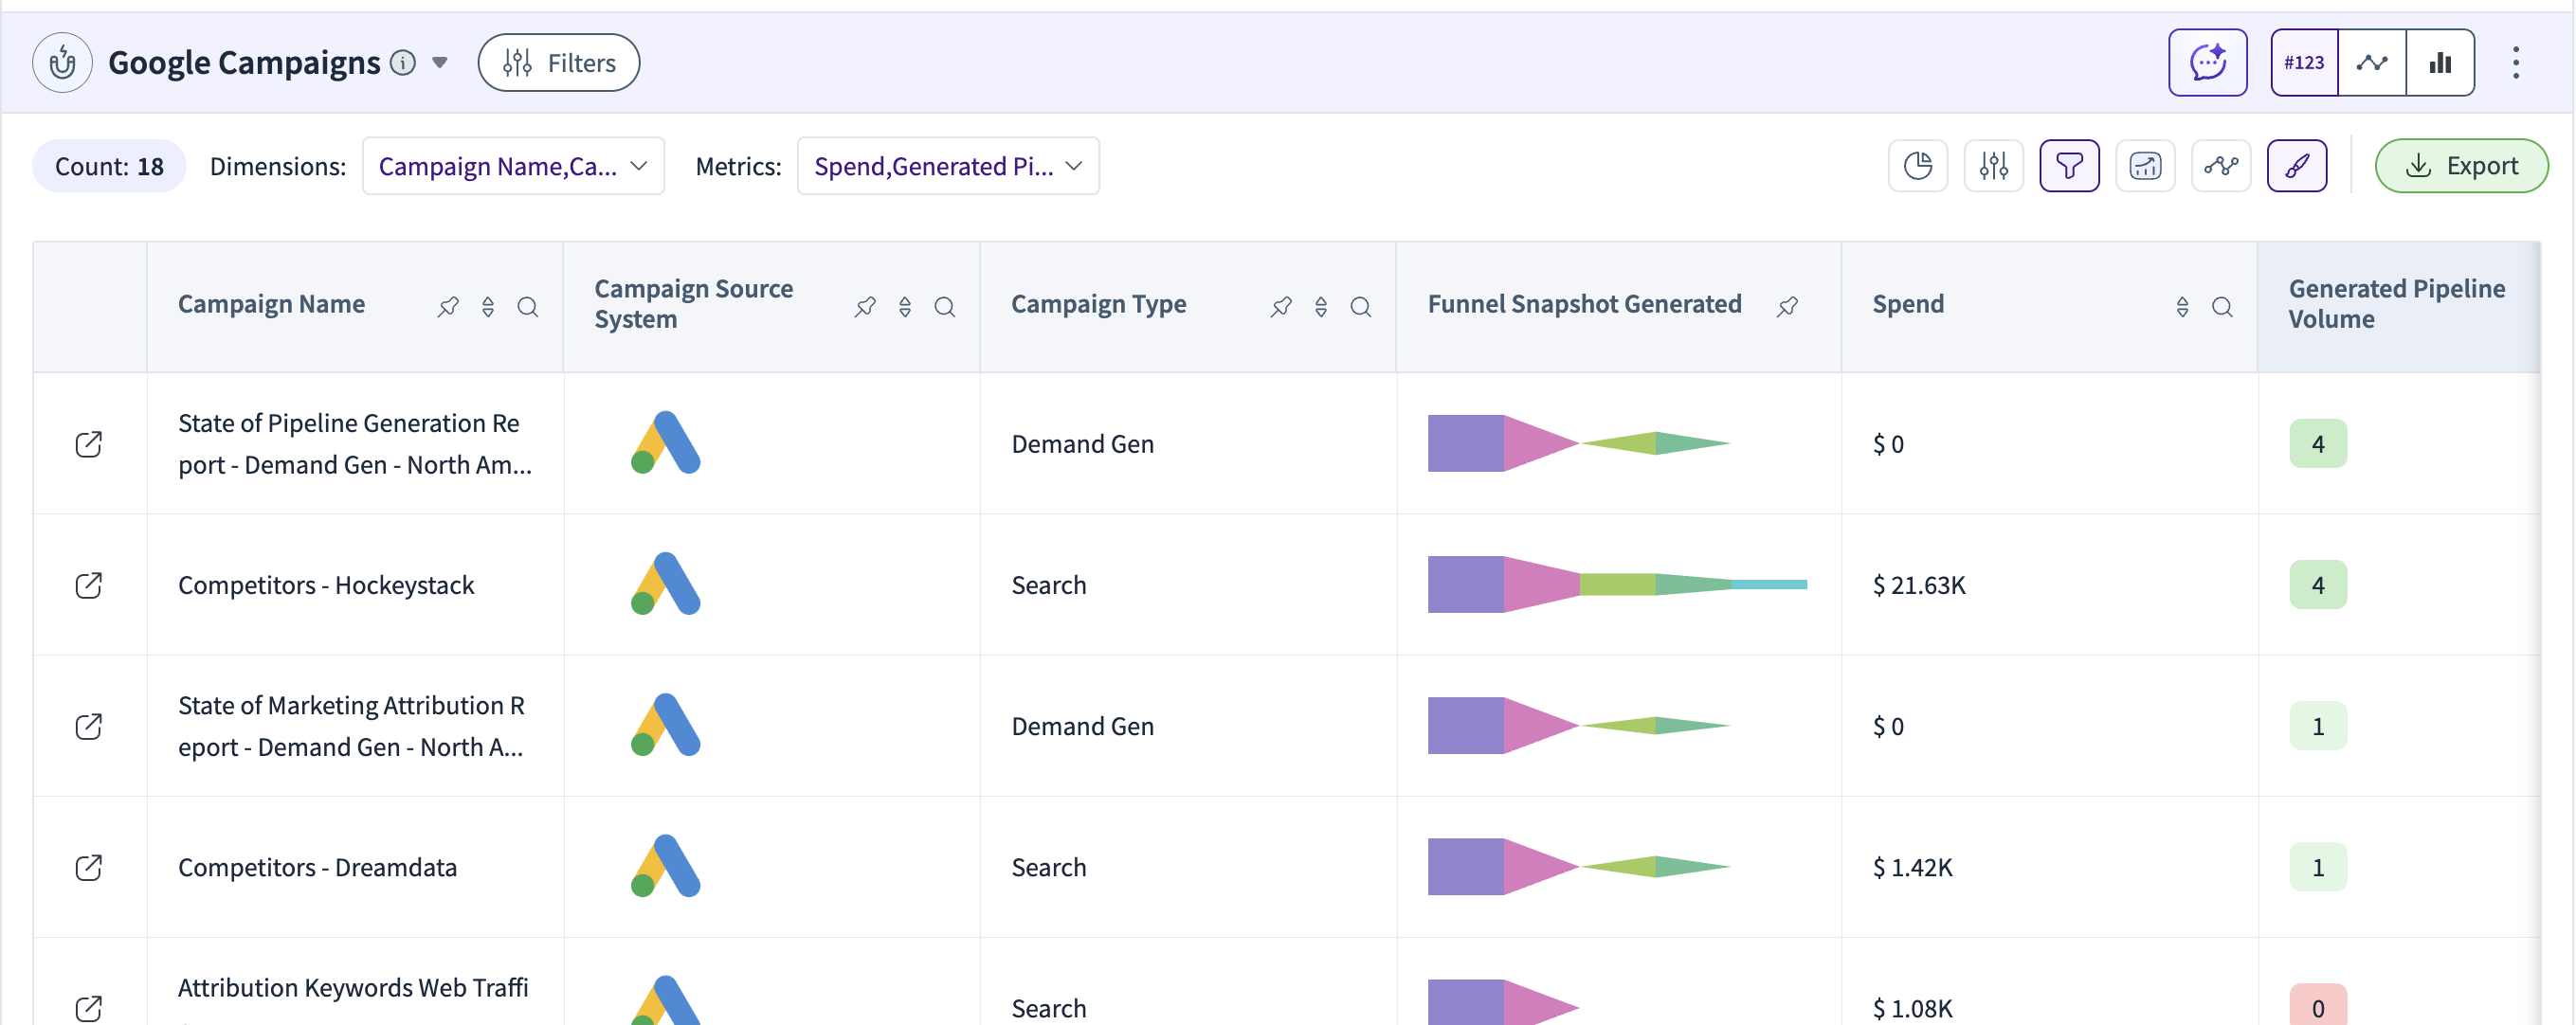Pin the Campaign Name column

[448, 306]
